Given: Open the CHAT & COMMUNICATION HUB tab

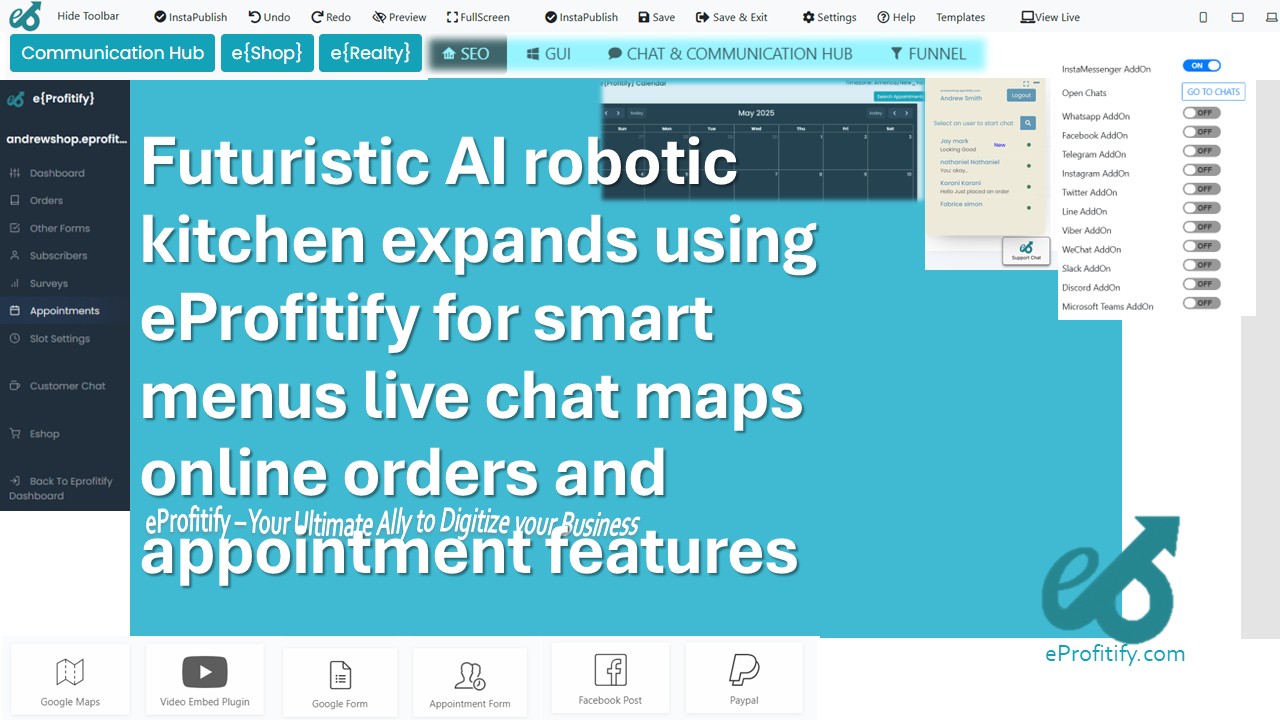Looking at the screenshot, I should (733, 54).
